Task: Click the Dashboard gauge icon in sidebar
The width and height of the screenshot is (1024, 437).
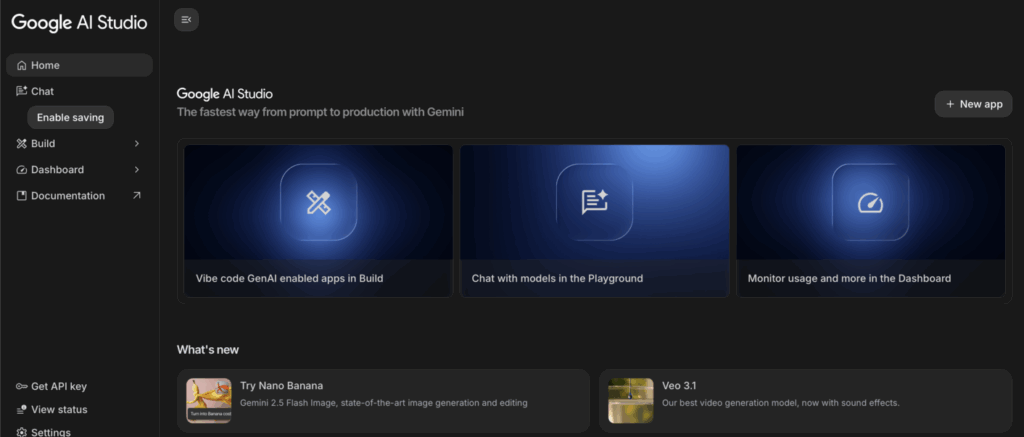Action: [21, 170]
